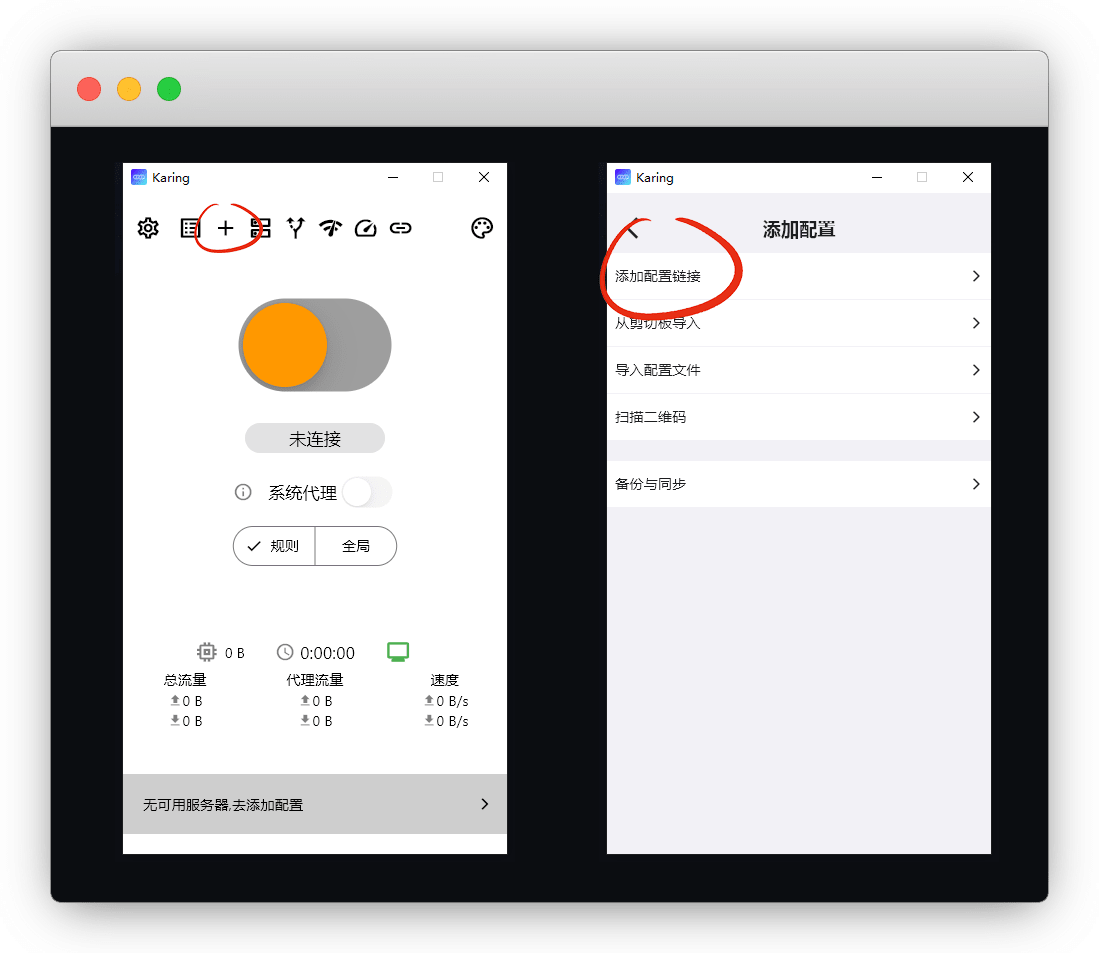Enable the 系统代理 switch

pyautogui.click(x=366, y=492)
